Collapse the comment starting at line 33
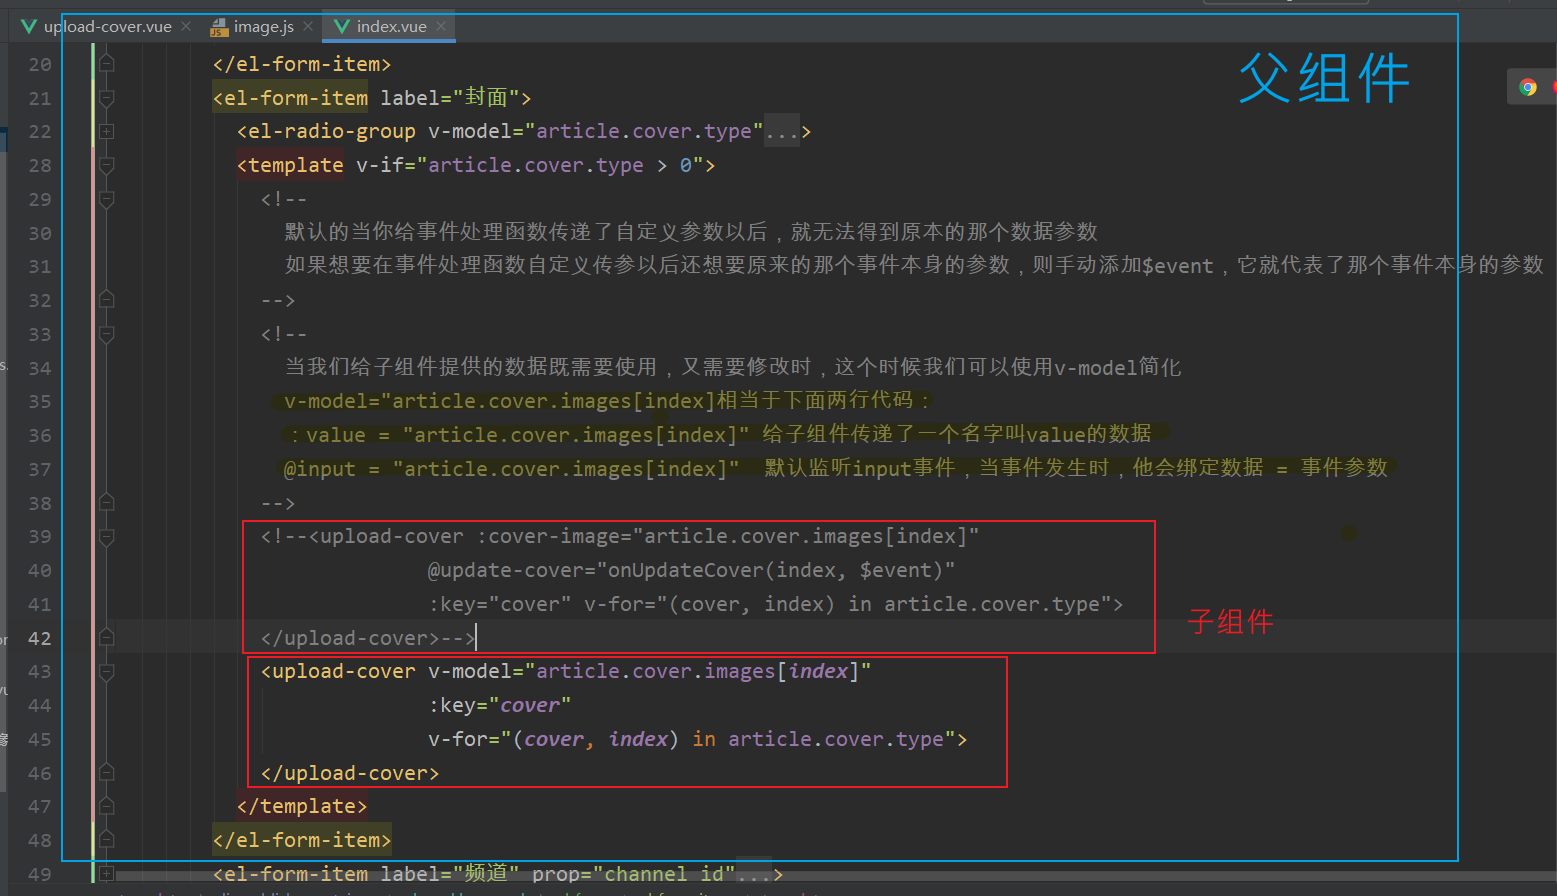 (x=107, y=334)
